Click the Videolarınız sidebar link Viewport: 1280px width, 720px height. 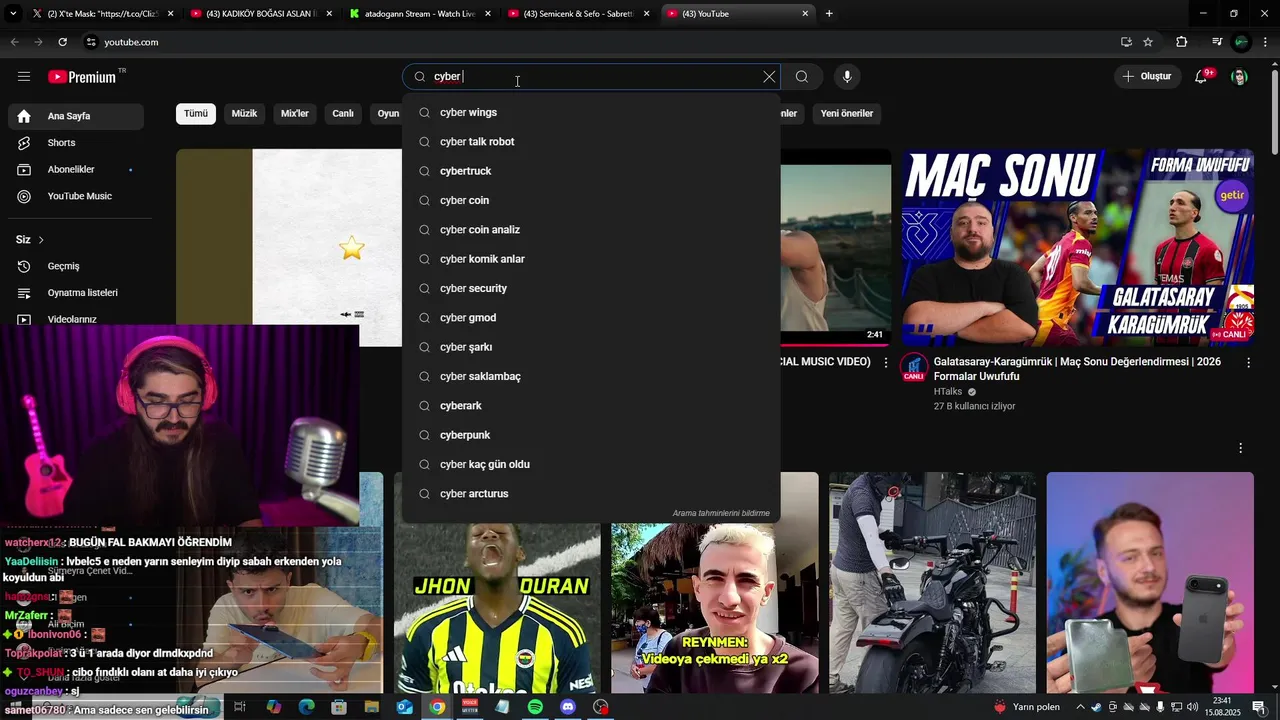click(72, 319)
